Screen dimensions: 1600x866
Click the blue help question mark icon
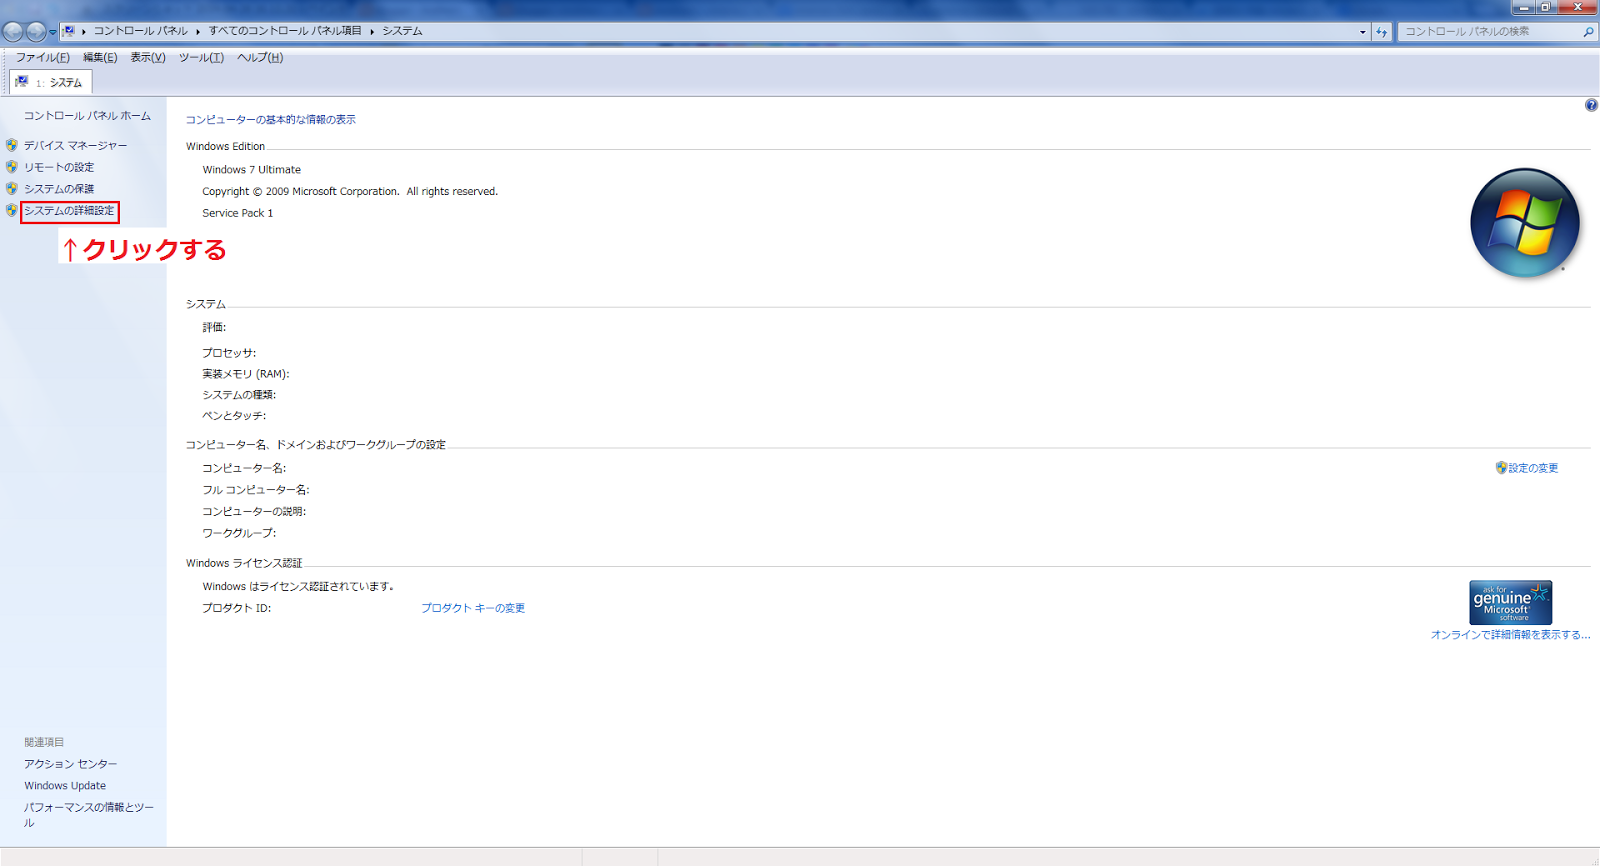point(1591,105)
